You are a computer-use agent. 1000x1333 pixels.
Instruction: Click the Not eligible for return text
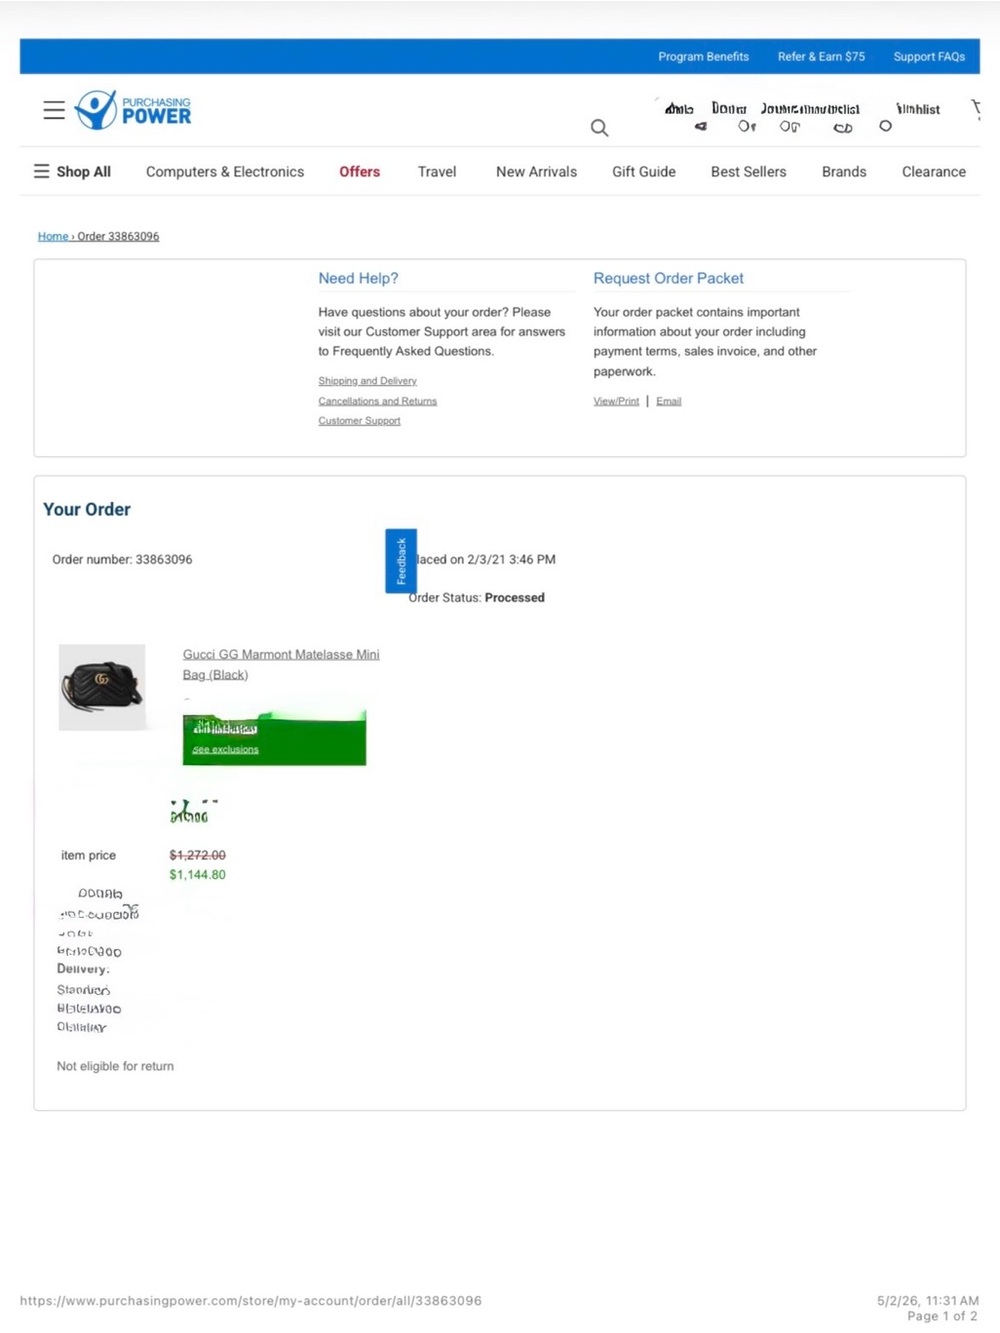click(x=115, y=1066)
